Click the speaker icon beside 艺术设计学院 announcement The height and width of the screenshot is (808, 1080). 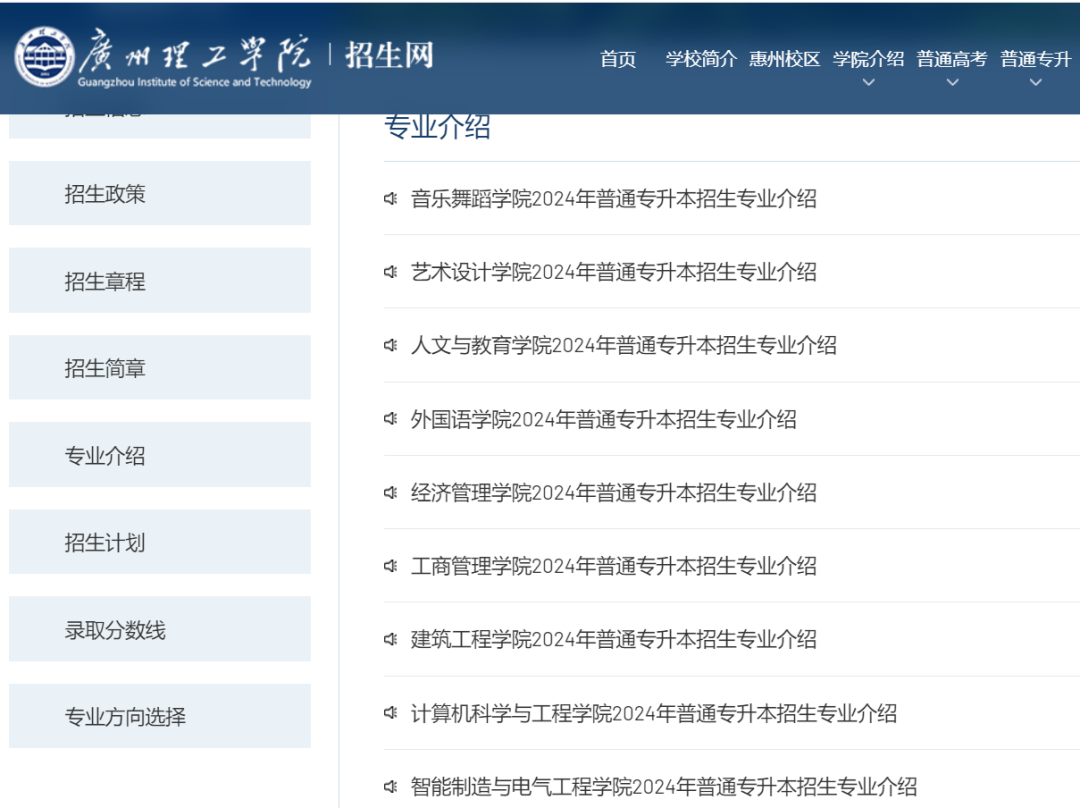tap(391, 272)
